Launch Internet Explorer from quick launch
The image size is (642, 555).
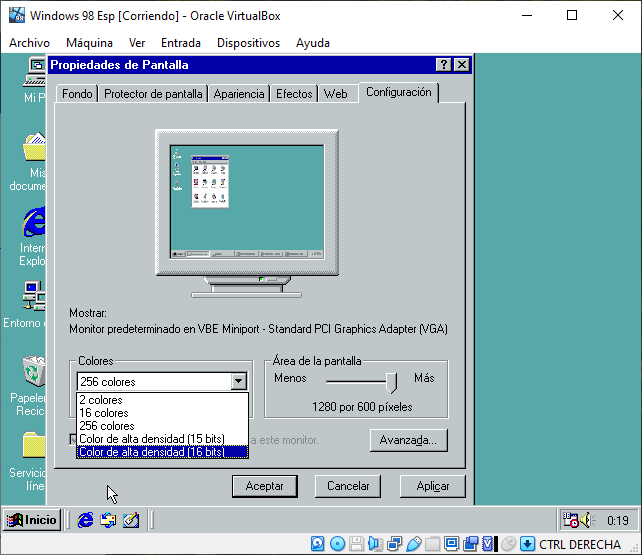85,520
